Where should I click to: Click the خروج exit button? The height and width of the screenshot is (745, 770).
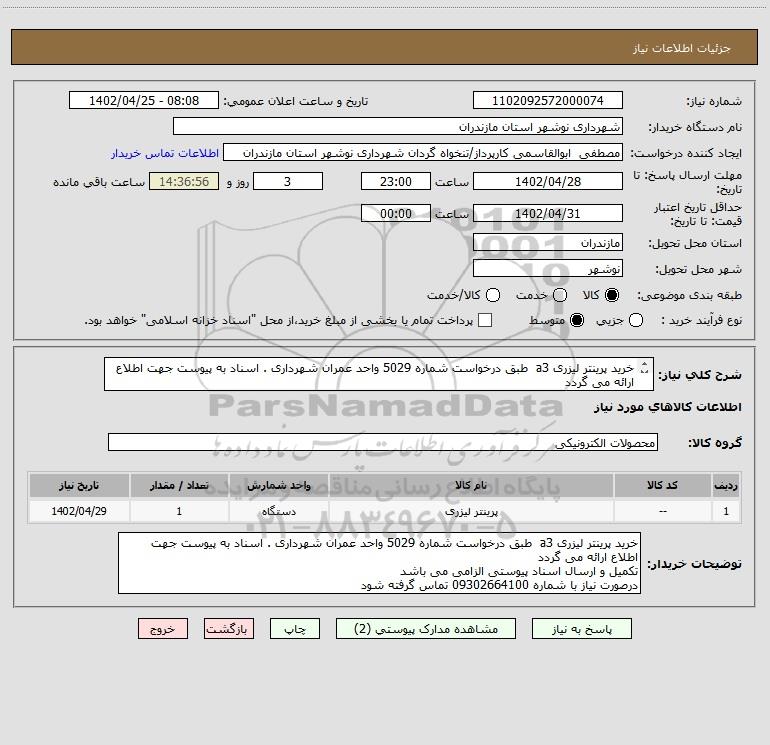(163, 629)
